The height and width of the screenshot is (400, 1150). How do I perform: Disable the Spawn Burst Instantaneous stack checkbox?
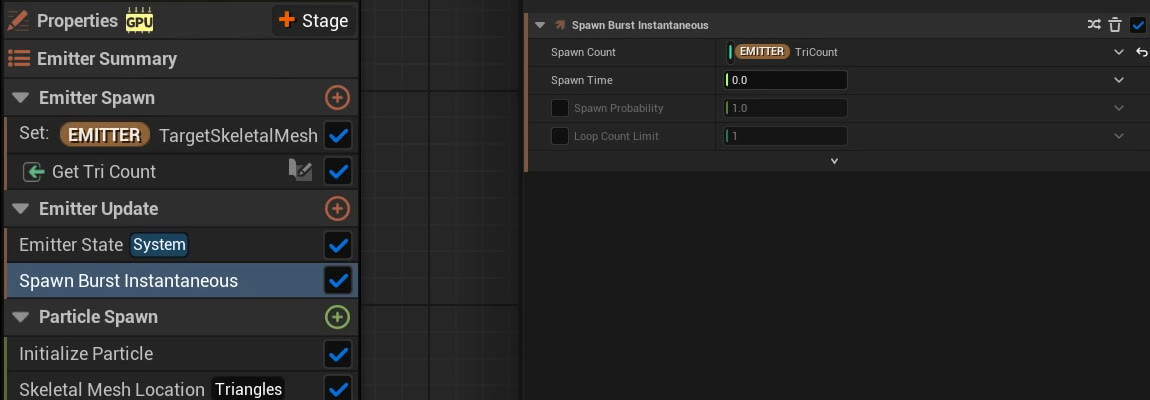click(x=338, y=280)
